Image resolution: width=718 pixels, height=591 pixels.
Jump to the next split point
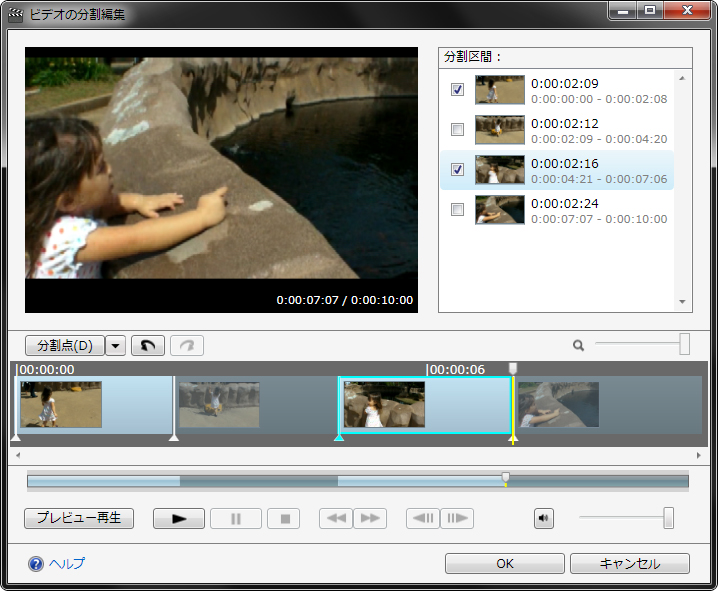370,519
